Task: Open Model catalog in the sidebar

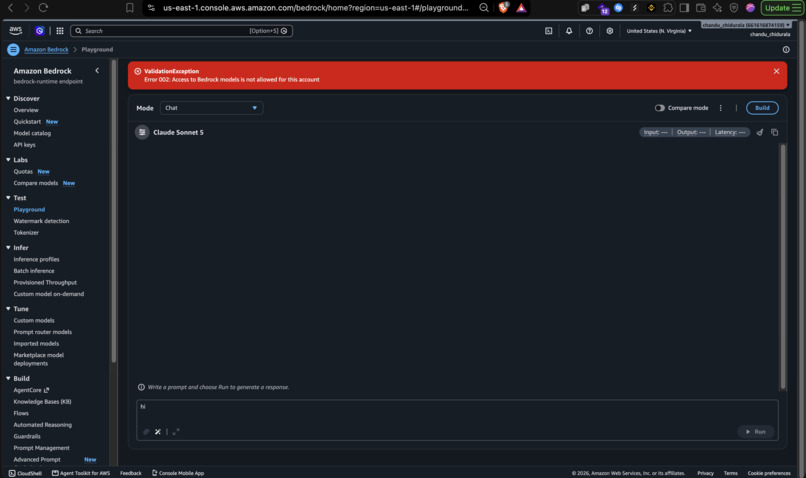Action: (x=32, y=133)
